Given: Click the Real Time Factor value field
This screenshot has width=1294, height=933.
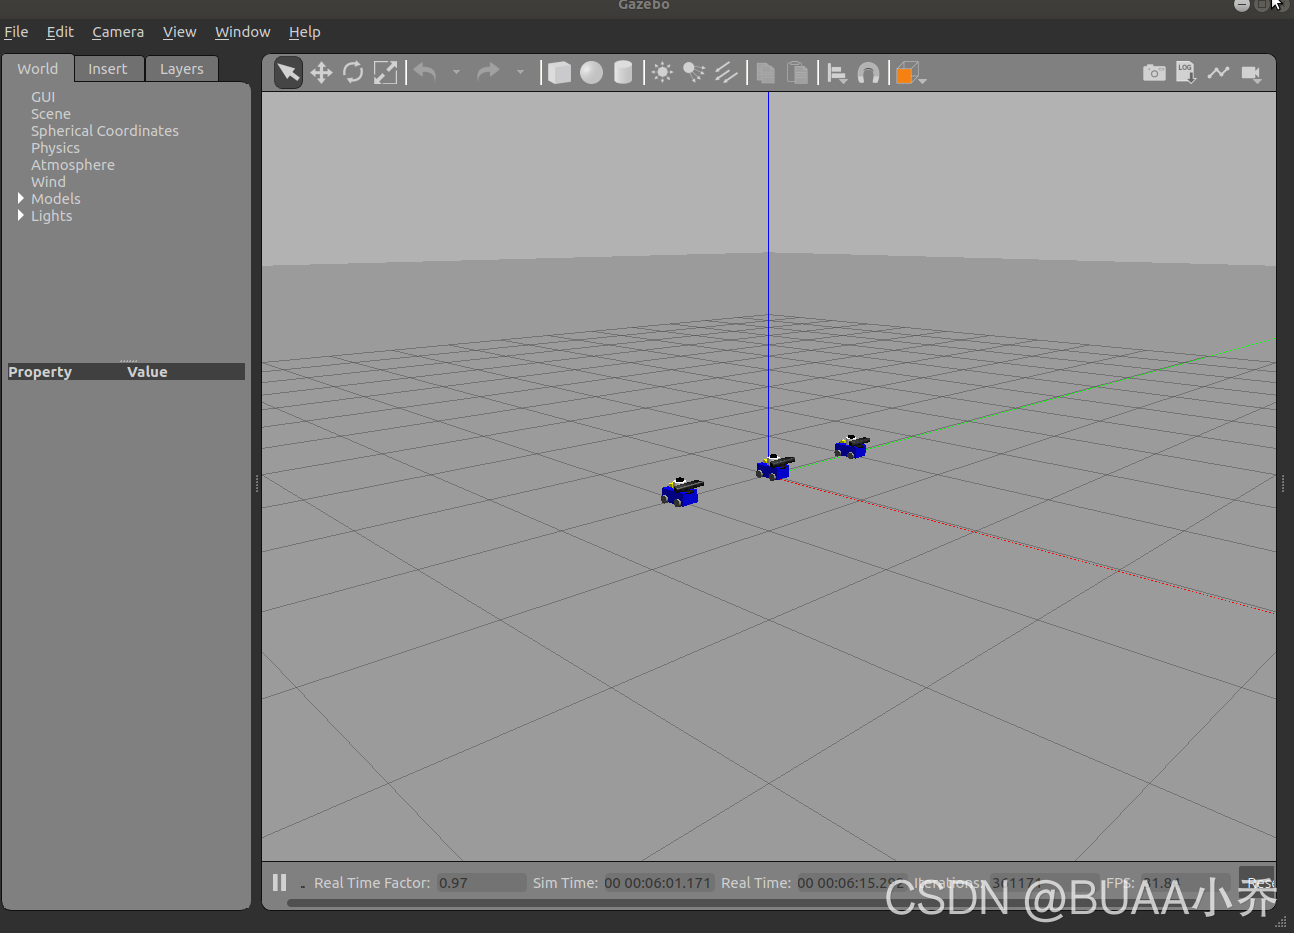Looking at the screenshot, I should click(481, 883).
